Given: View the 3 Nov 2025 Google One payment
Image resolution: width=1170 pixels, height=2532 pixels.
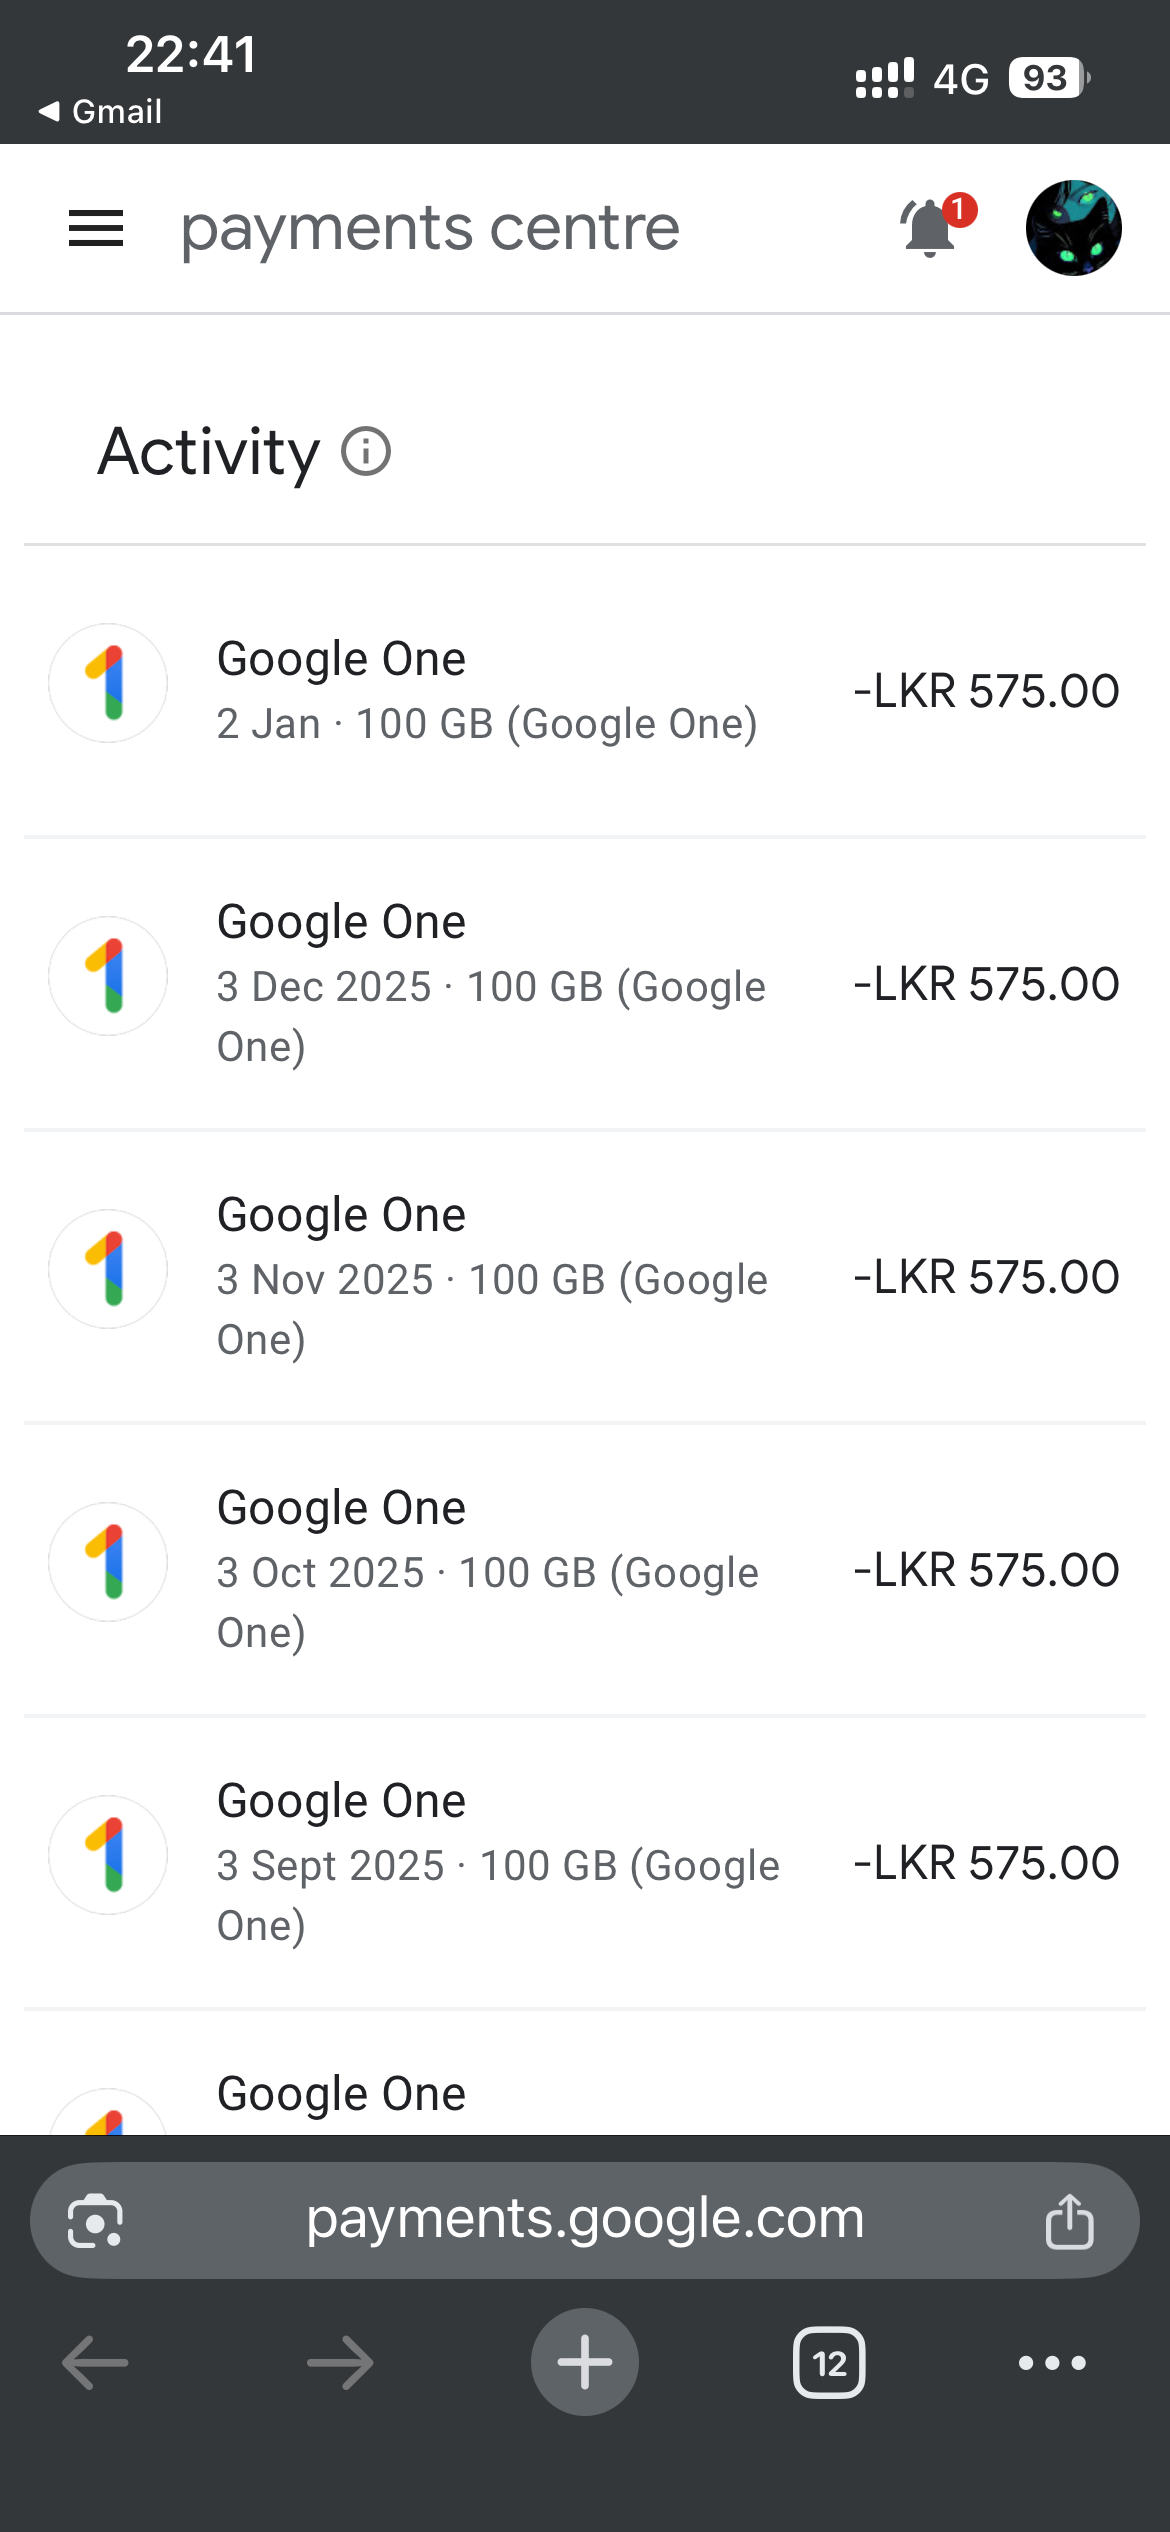Looking at the screenshot, I should (585, 1277).
